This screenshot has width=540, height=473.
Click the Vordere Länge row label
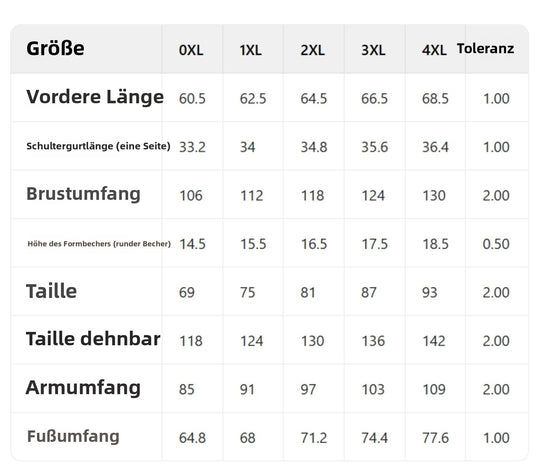click(95, 97)
